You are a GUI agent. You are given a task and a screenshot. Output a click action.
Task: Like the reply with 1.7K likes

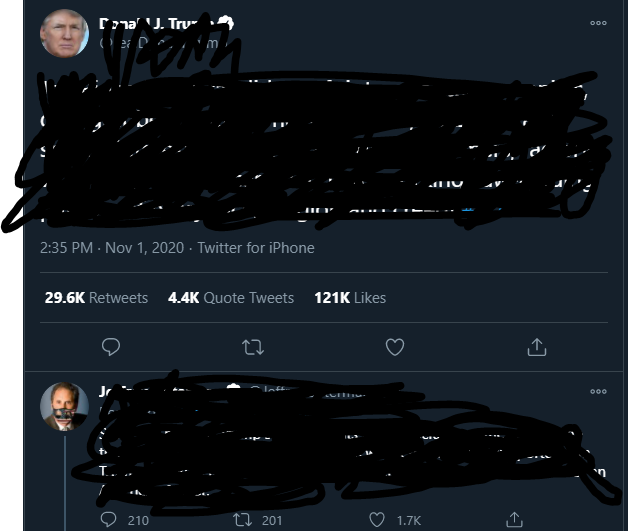pos(377,520)
